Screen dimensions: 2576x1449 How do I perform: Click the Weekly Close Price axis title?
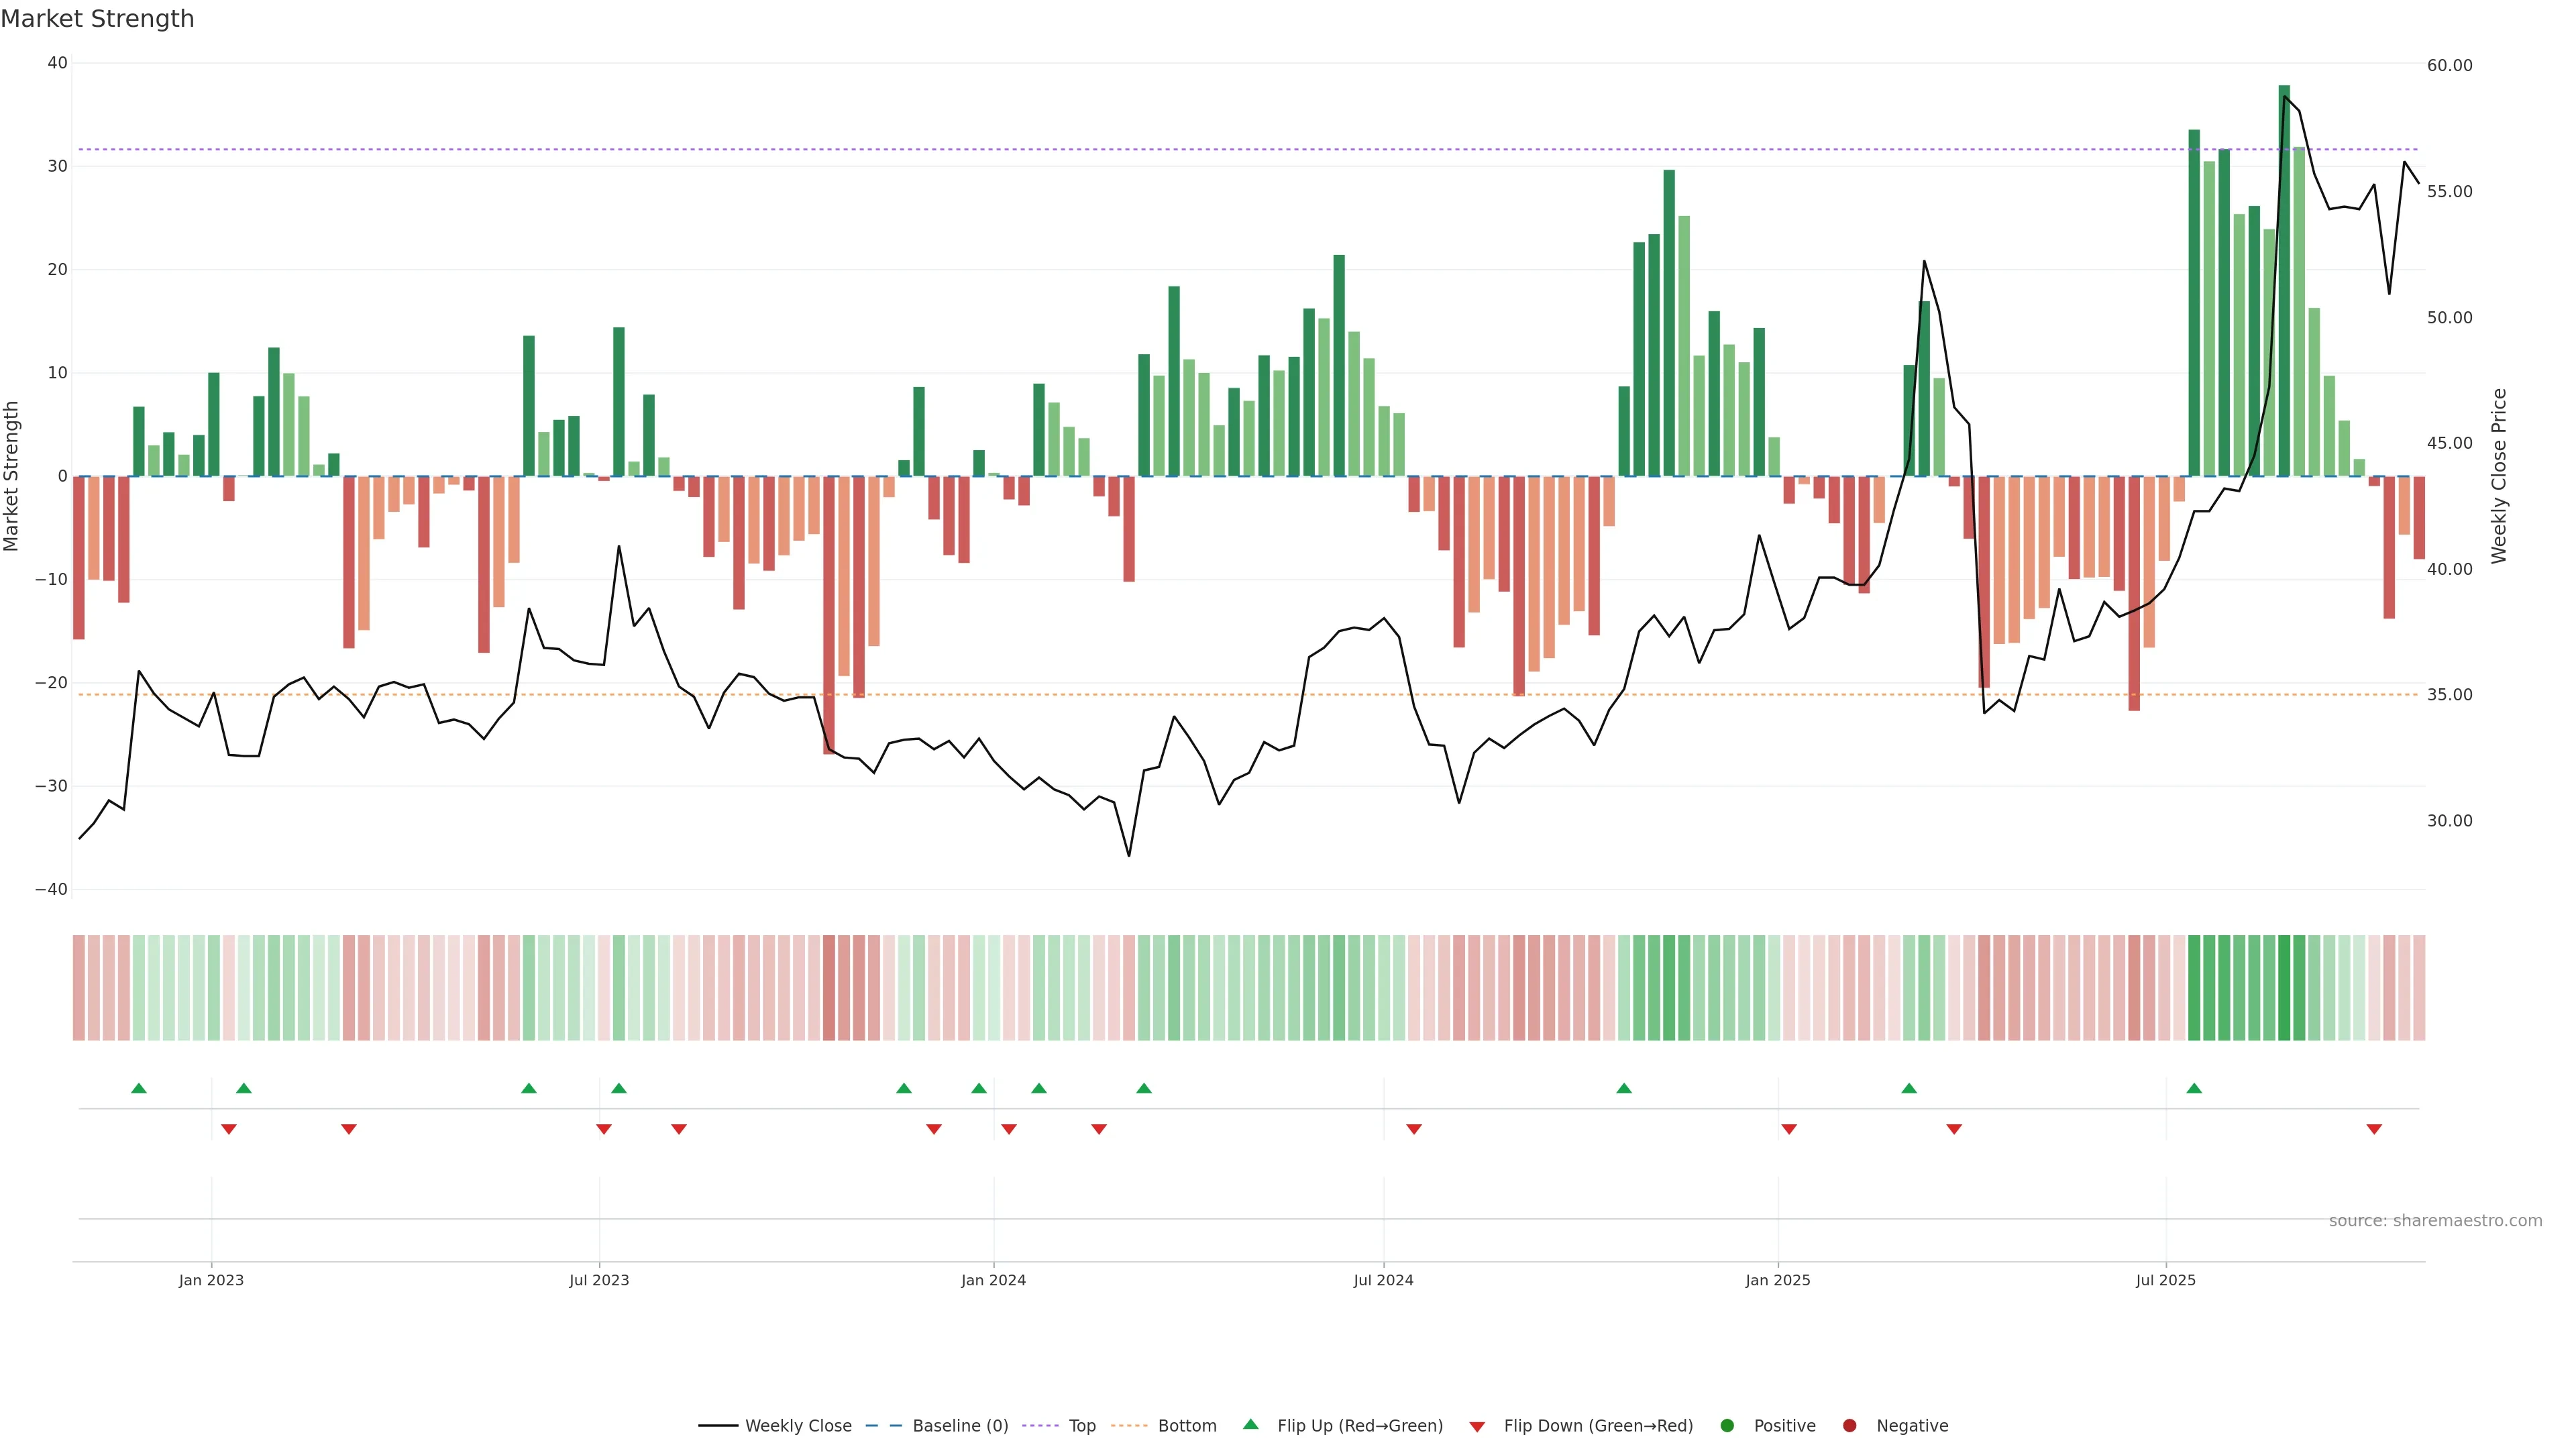[x=2499, y=476]
